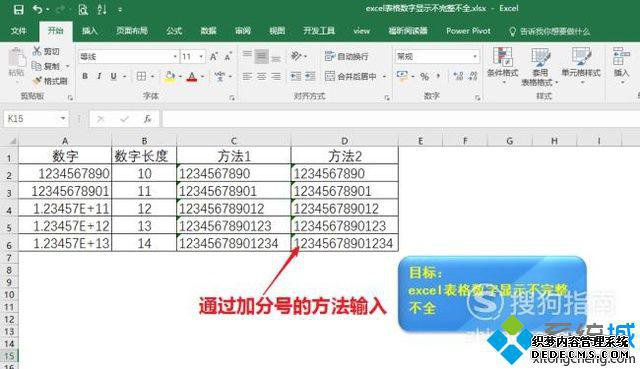Image resolution: width=640 pixels, height=369 pixels.
Task: Click the Increase Decimal icon
Action: [x=458, y=76]
